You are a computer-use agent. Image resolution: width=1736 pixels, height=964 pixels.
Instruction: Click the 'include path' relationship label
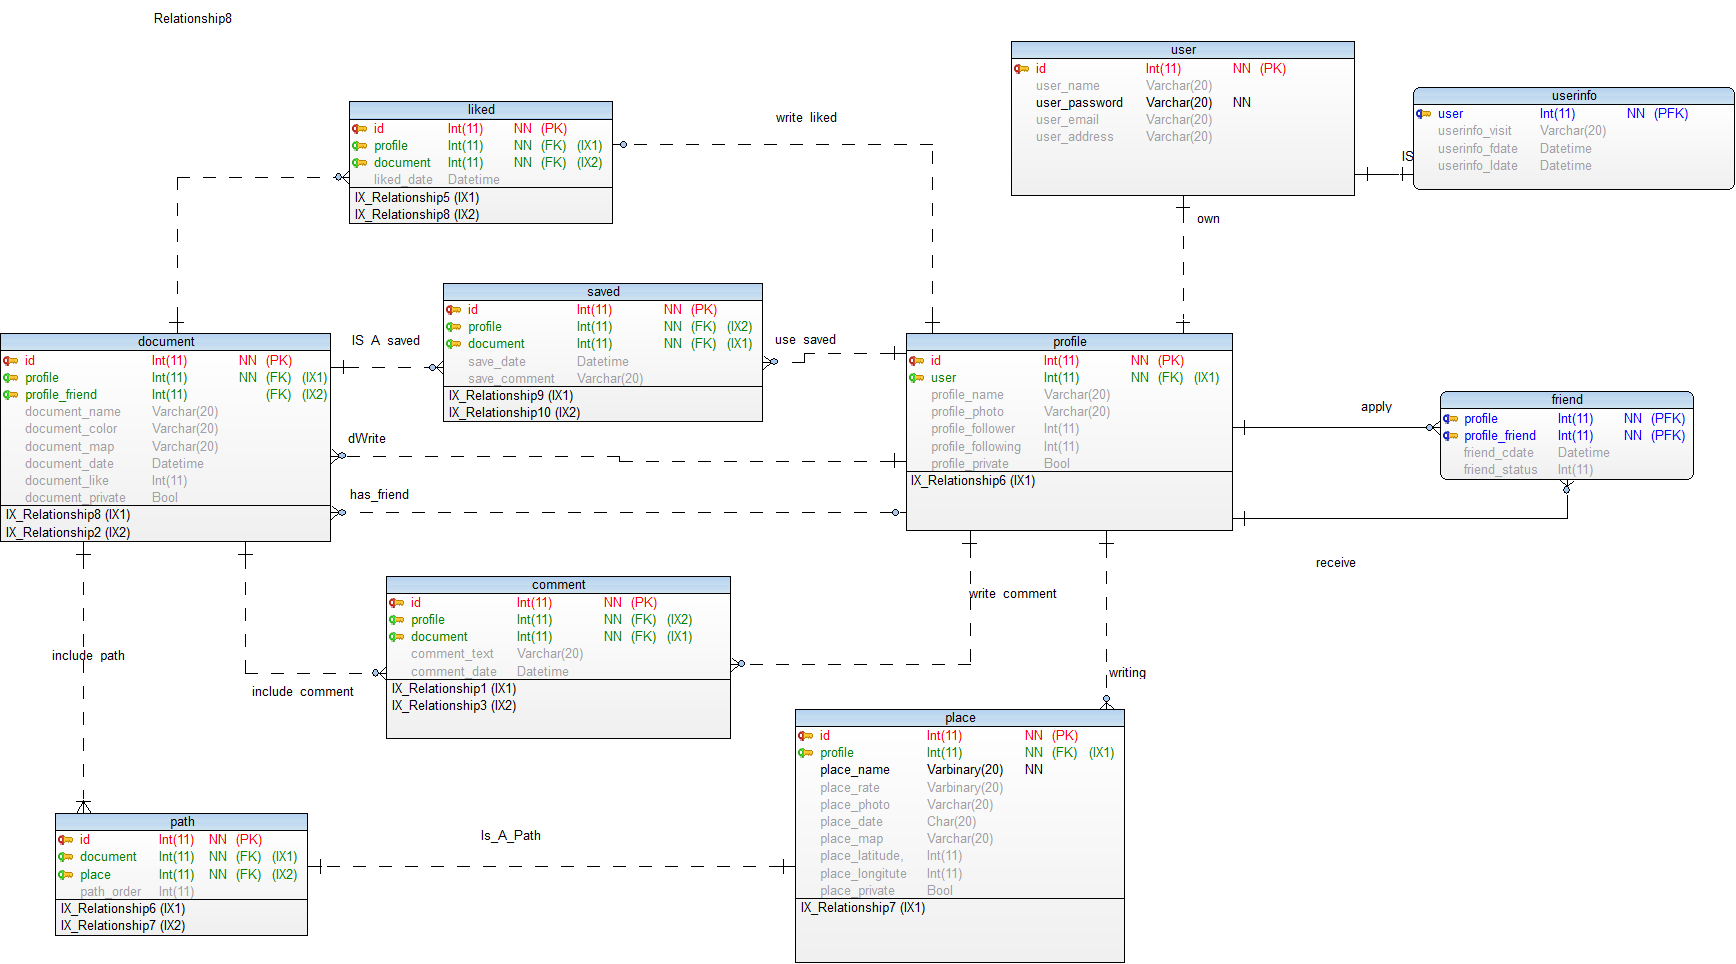(x=88, y=656)
